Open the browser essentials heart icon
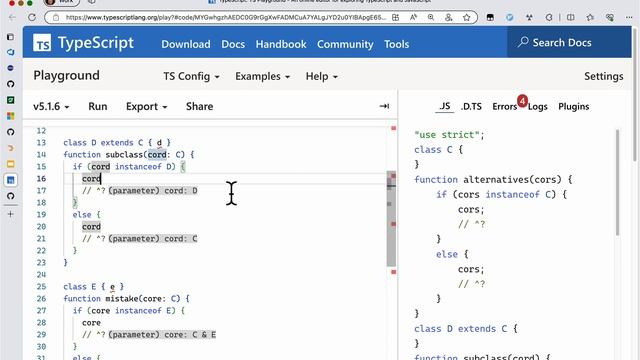The width and height of the screenshot is (640, 360). pos(610,18)
